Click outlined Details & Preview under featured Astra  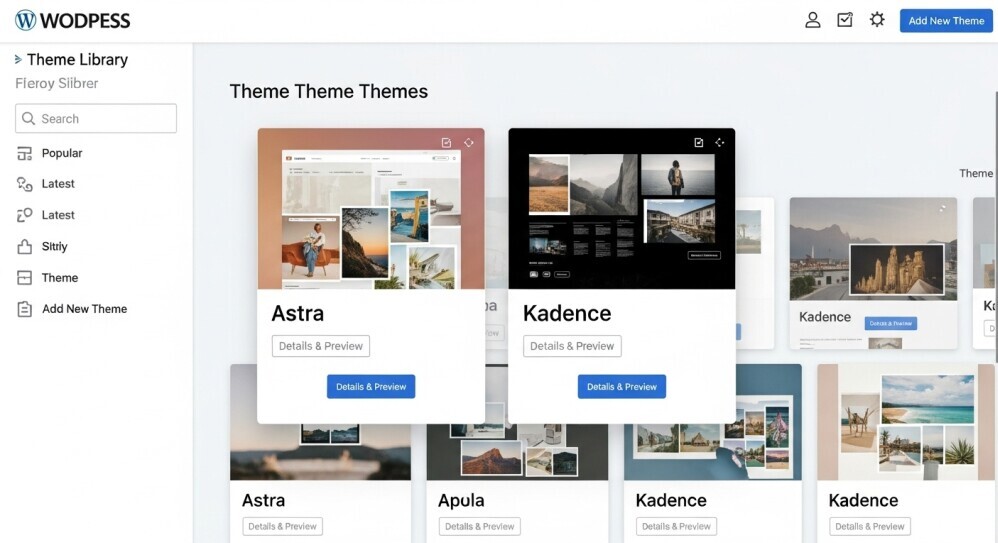coord(321,346)
